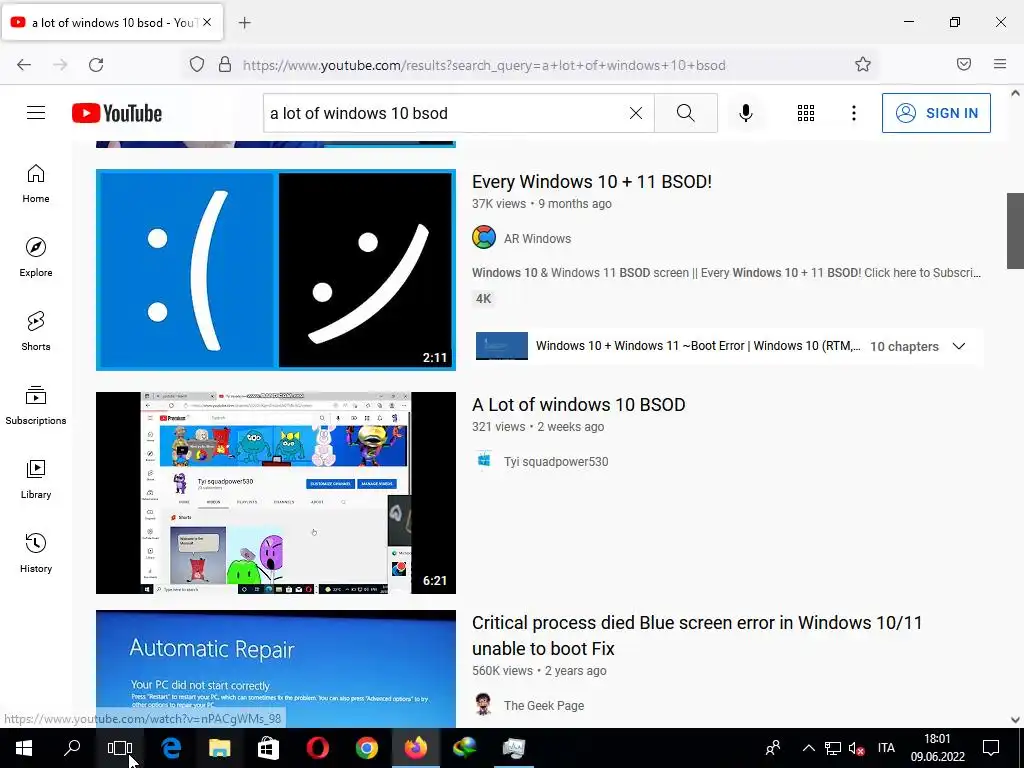Open the YouTube apps grid icon
The width and height of the screenshot is (1024, 768).
(x=806, y=113)
